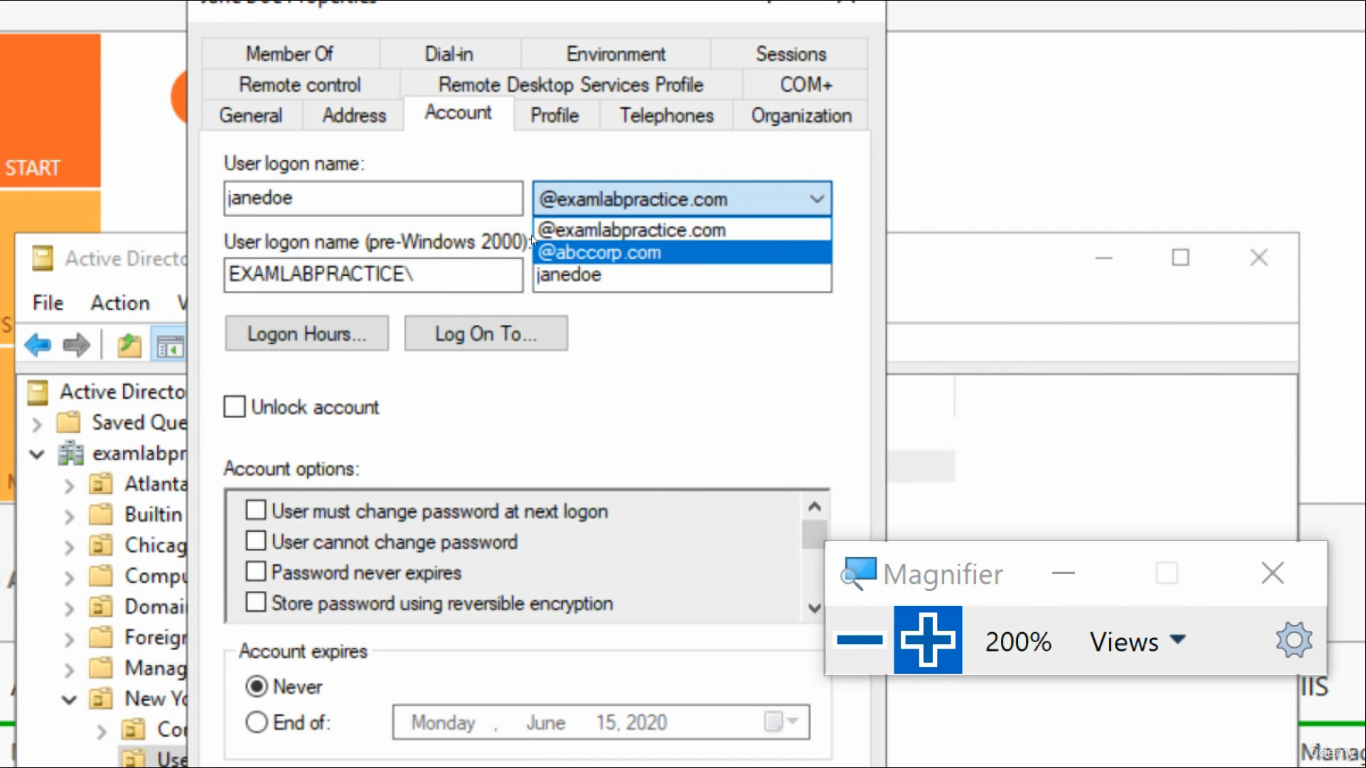Click the Back arrow in Active Directory toolbar

[x=38, y=346]
